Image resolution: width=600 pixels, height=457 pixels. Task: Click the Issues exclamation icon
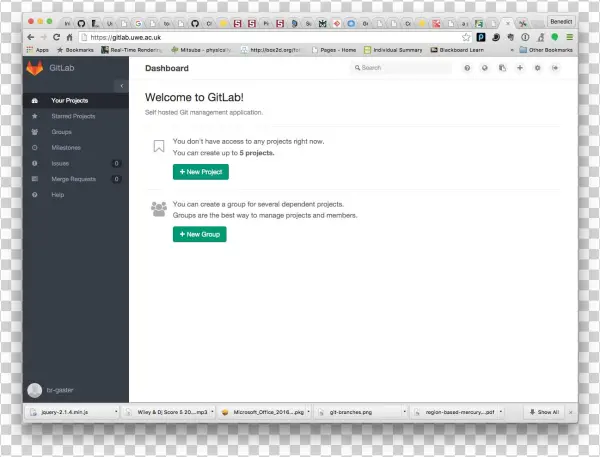[x=35, y=163]
